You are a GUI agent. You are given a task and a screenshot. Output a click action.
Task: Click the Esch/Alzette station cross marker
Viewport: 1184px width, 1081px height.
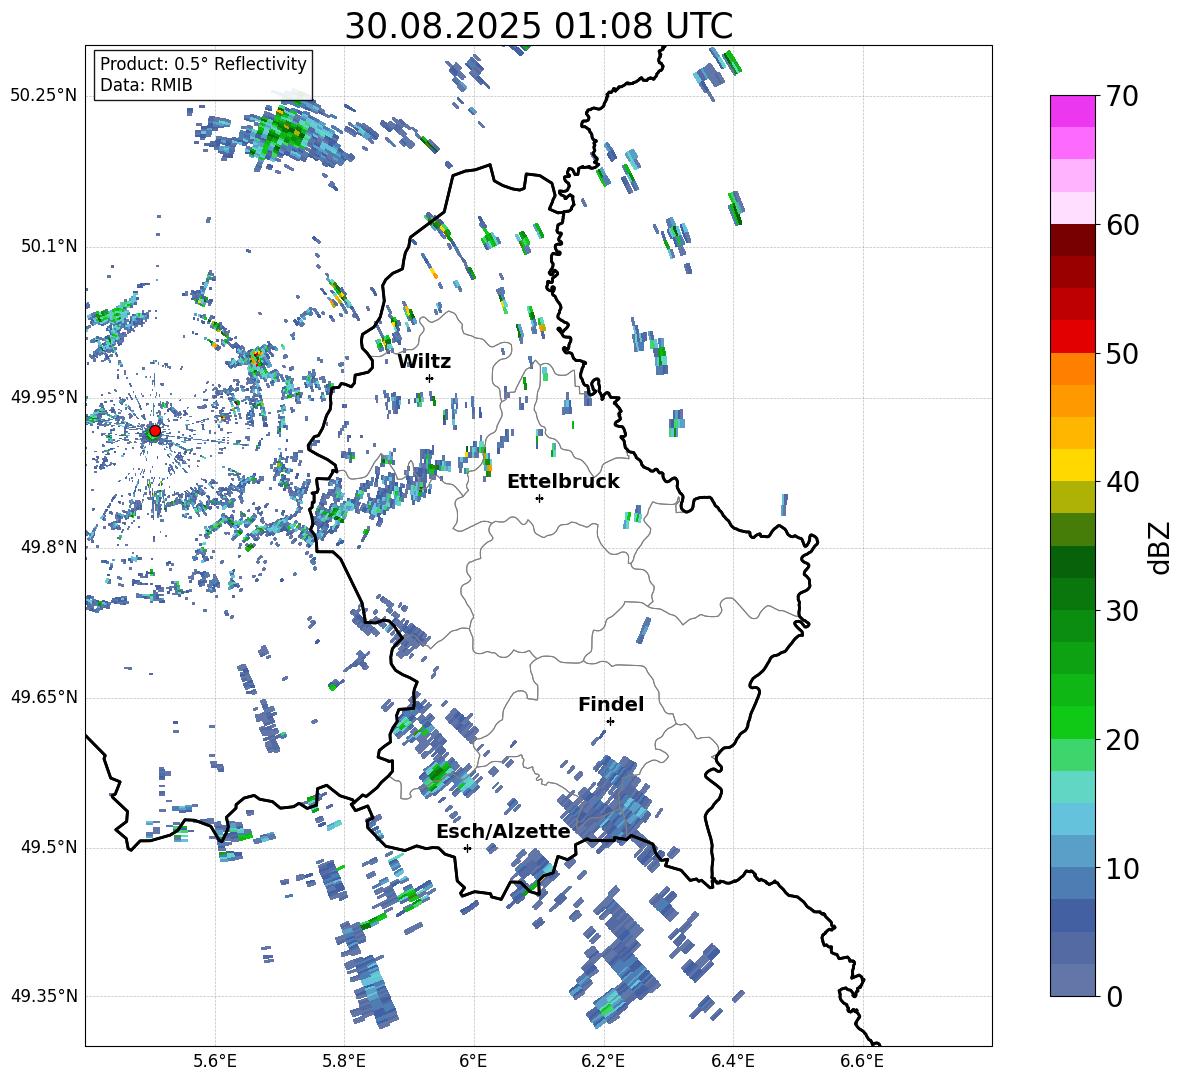point(467,848)
